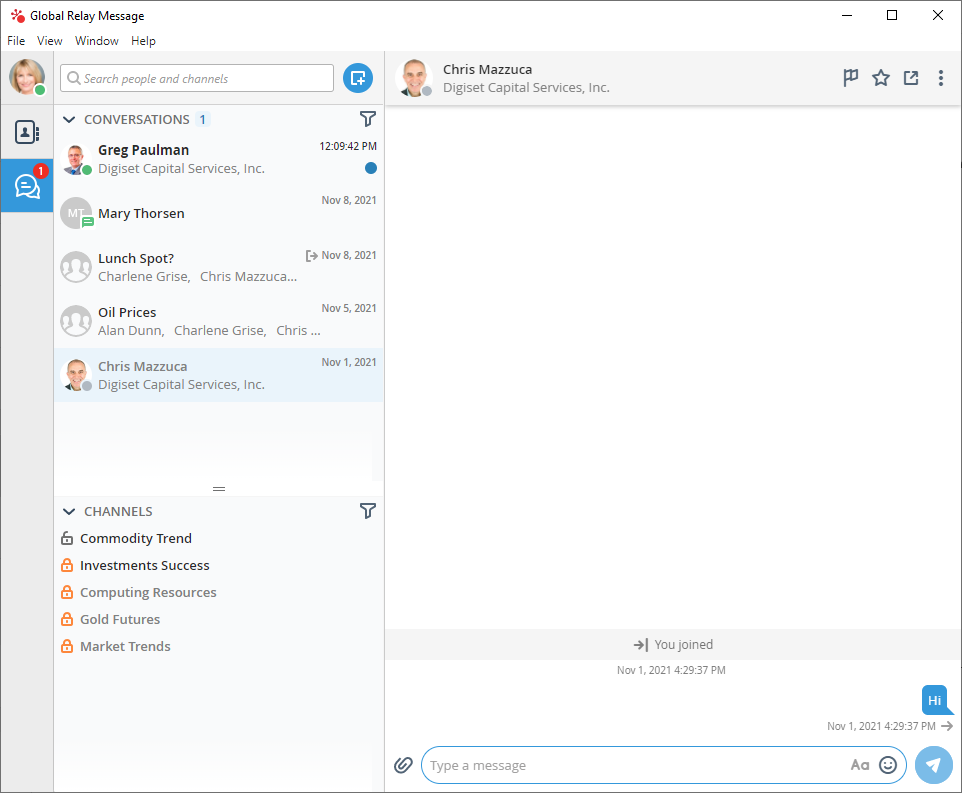
Task: Click the Oil Prices group avatar icon
Action: (76, 321)
